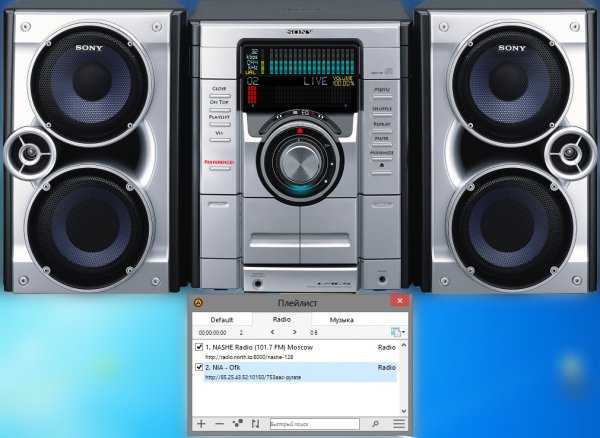Focus the quick search field
Screen dimensions: 600x438
click(315, 424)
